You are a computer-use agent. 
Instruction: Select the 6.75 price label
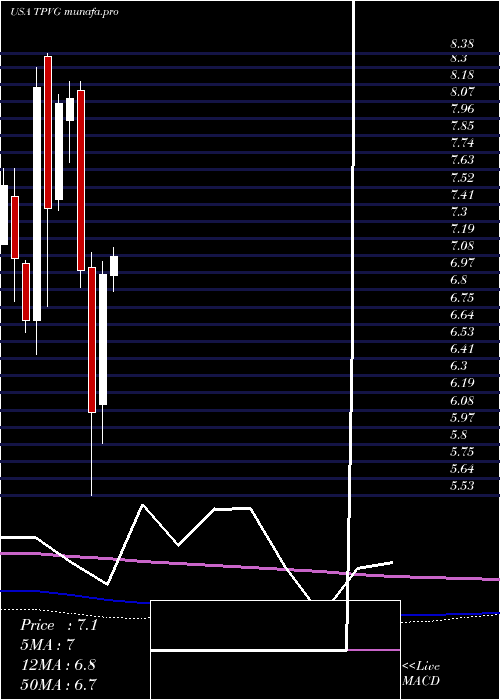[462, 297]
